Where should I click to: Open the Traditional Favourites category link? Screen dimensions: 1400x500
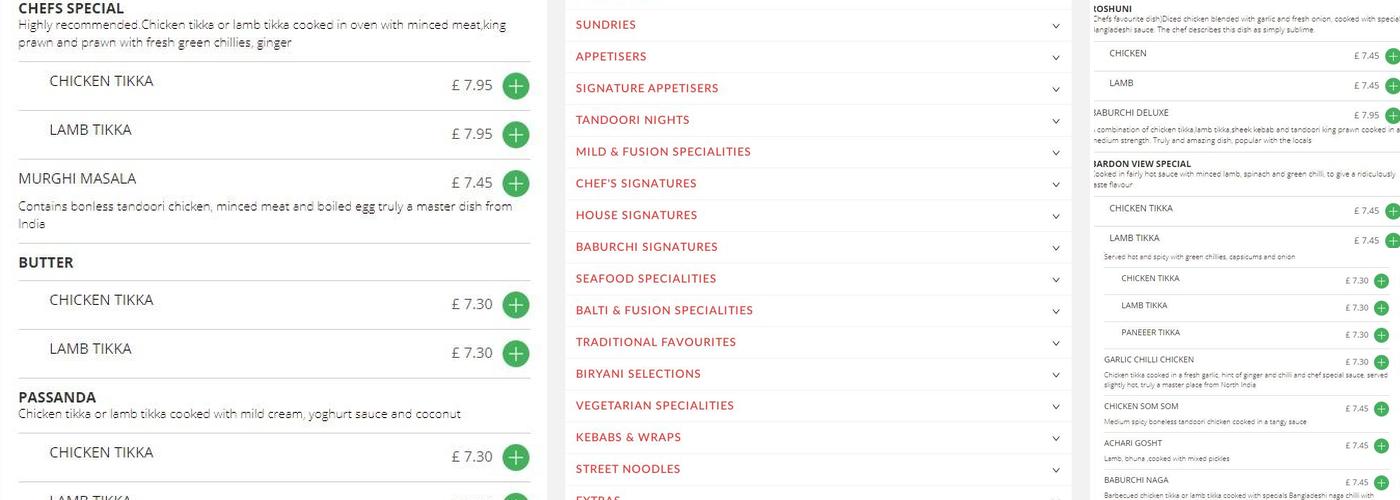[655, 342]
